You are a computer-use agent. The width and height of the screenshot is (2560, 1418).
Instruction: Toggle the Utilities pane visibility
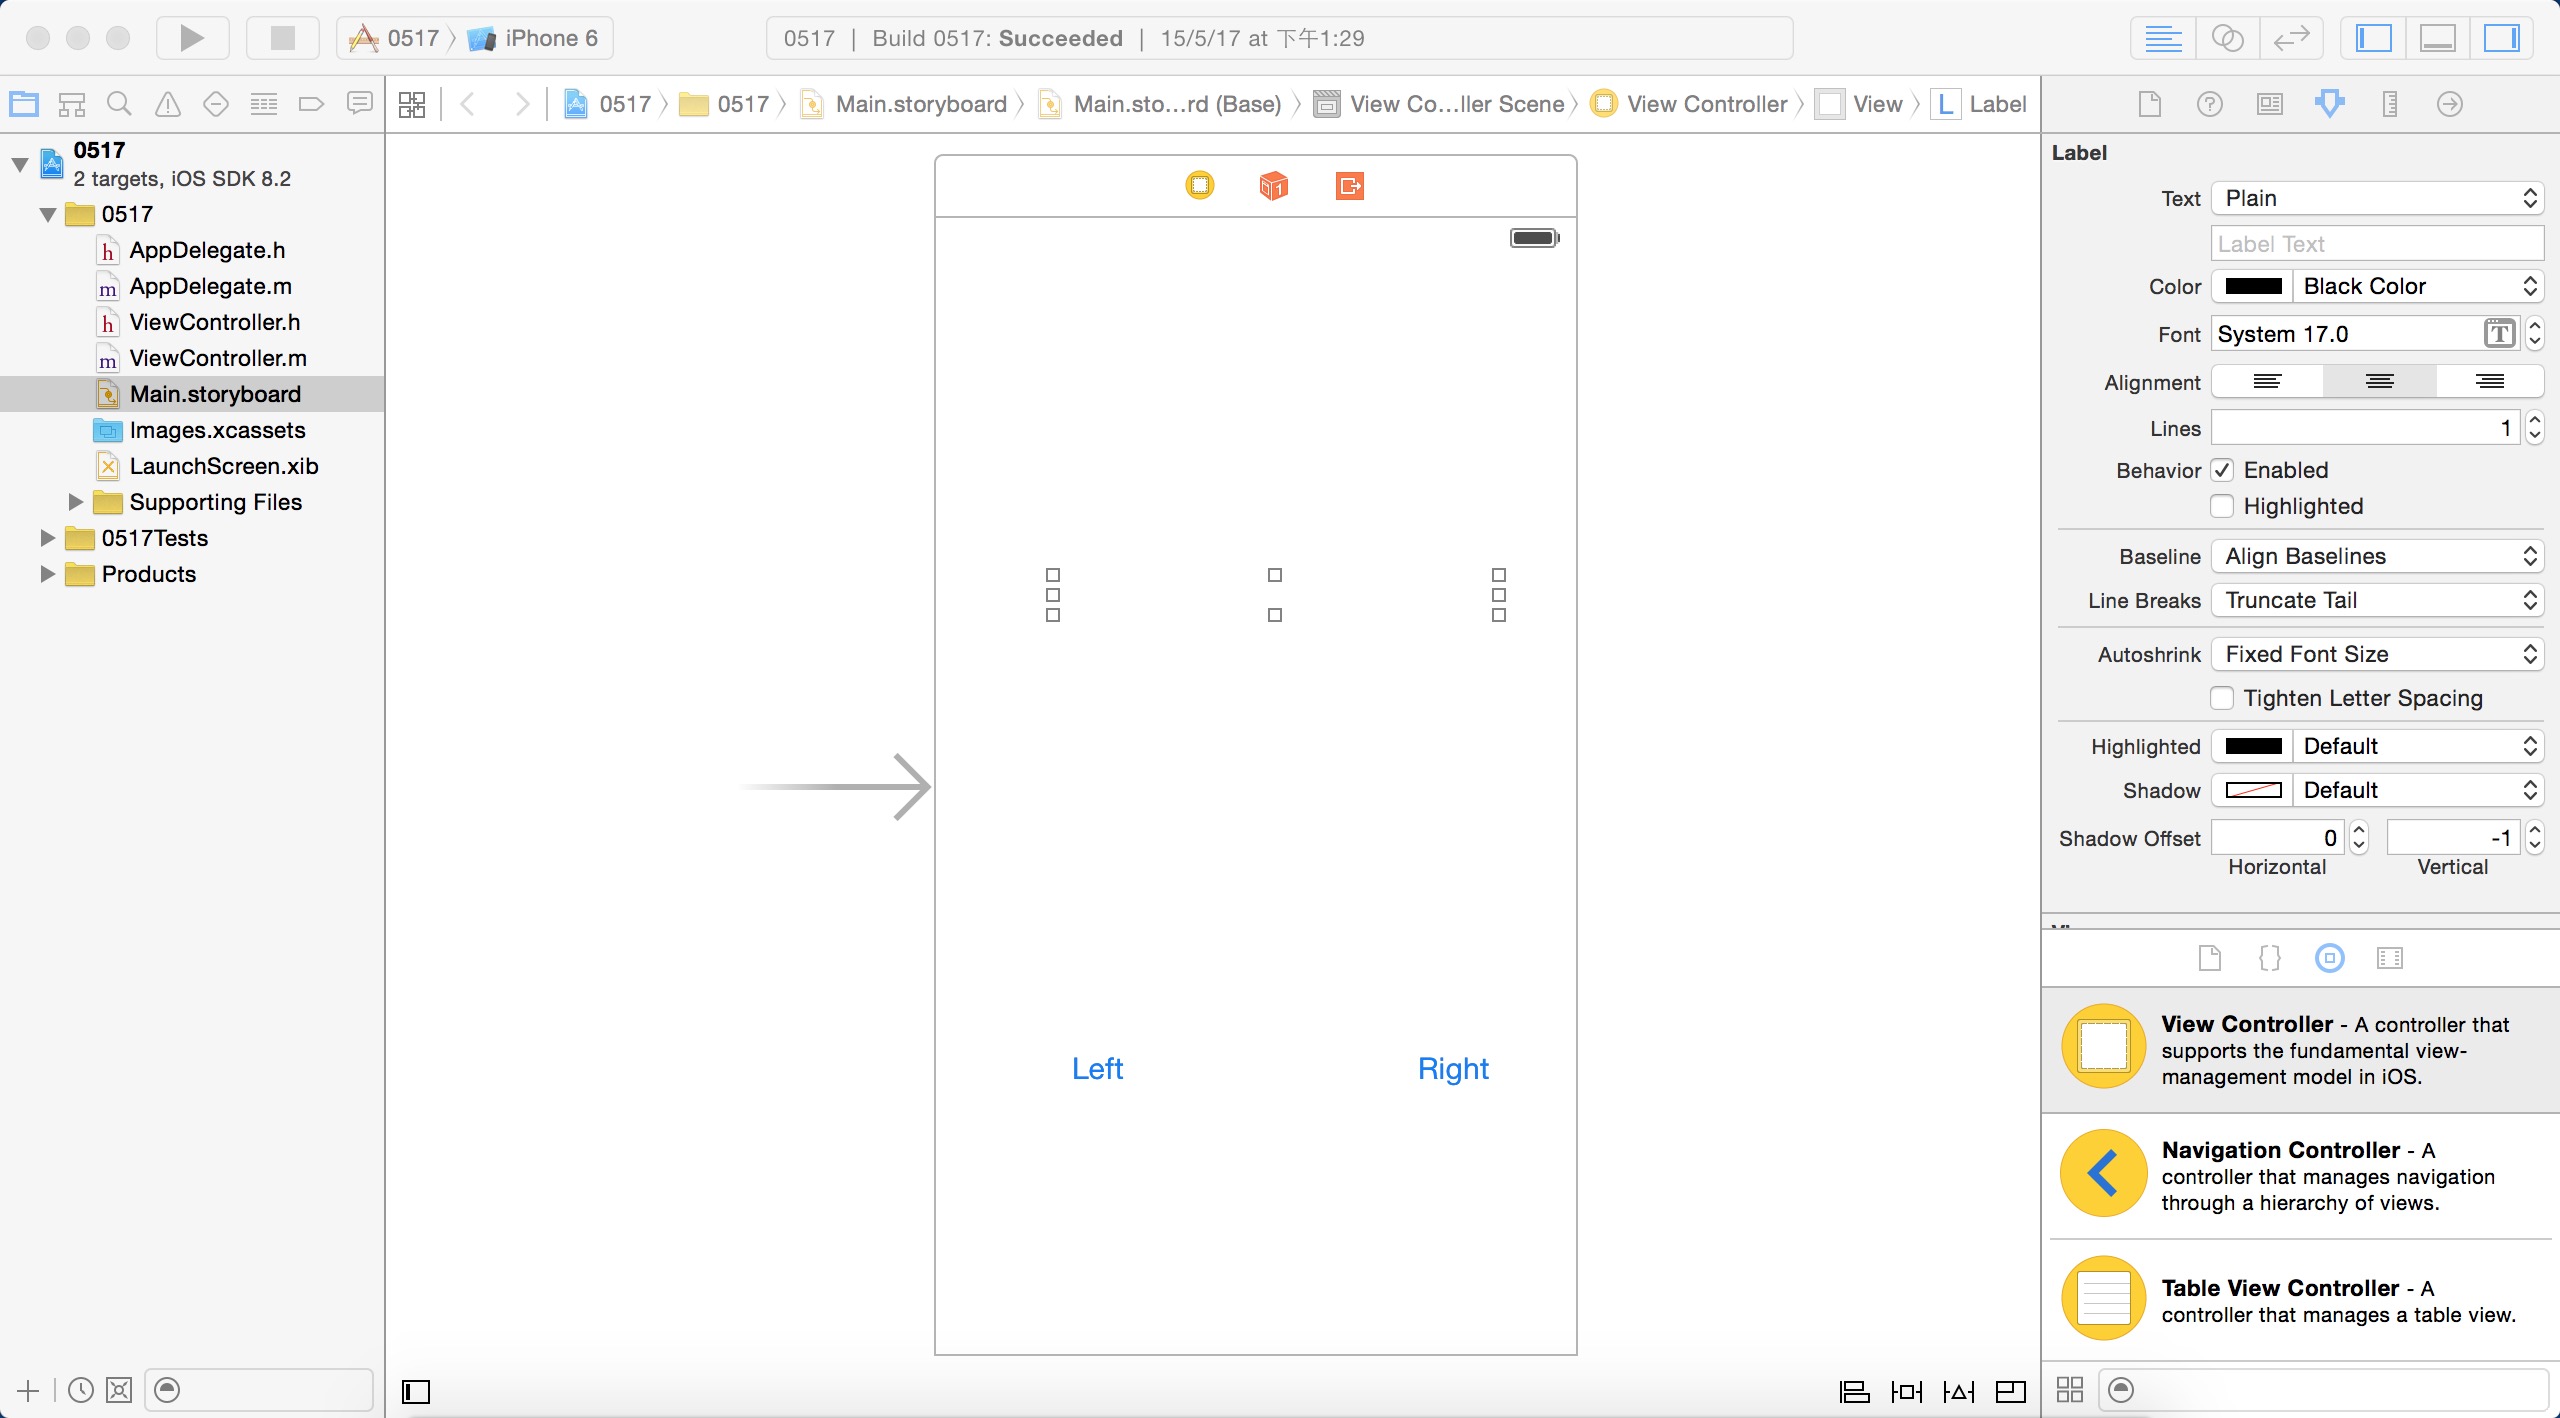(2501, 39)
